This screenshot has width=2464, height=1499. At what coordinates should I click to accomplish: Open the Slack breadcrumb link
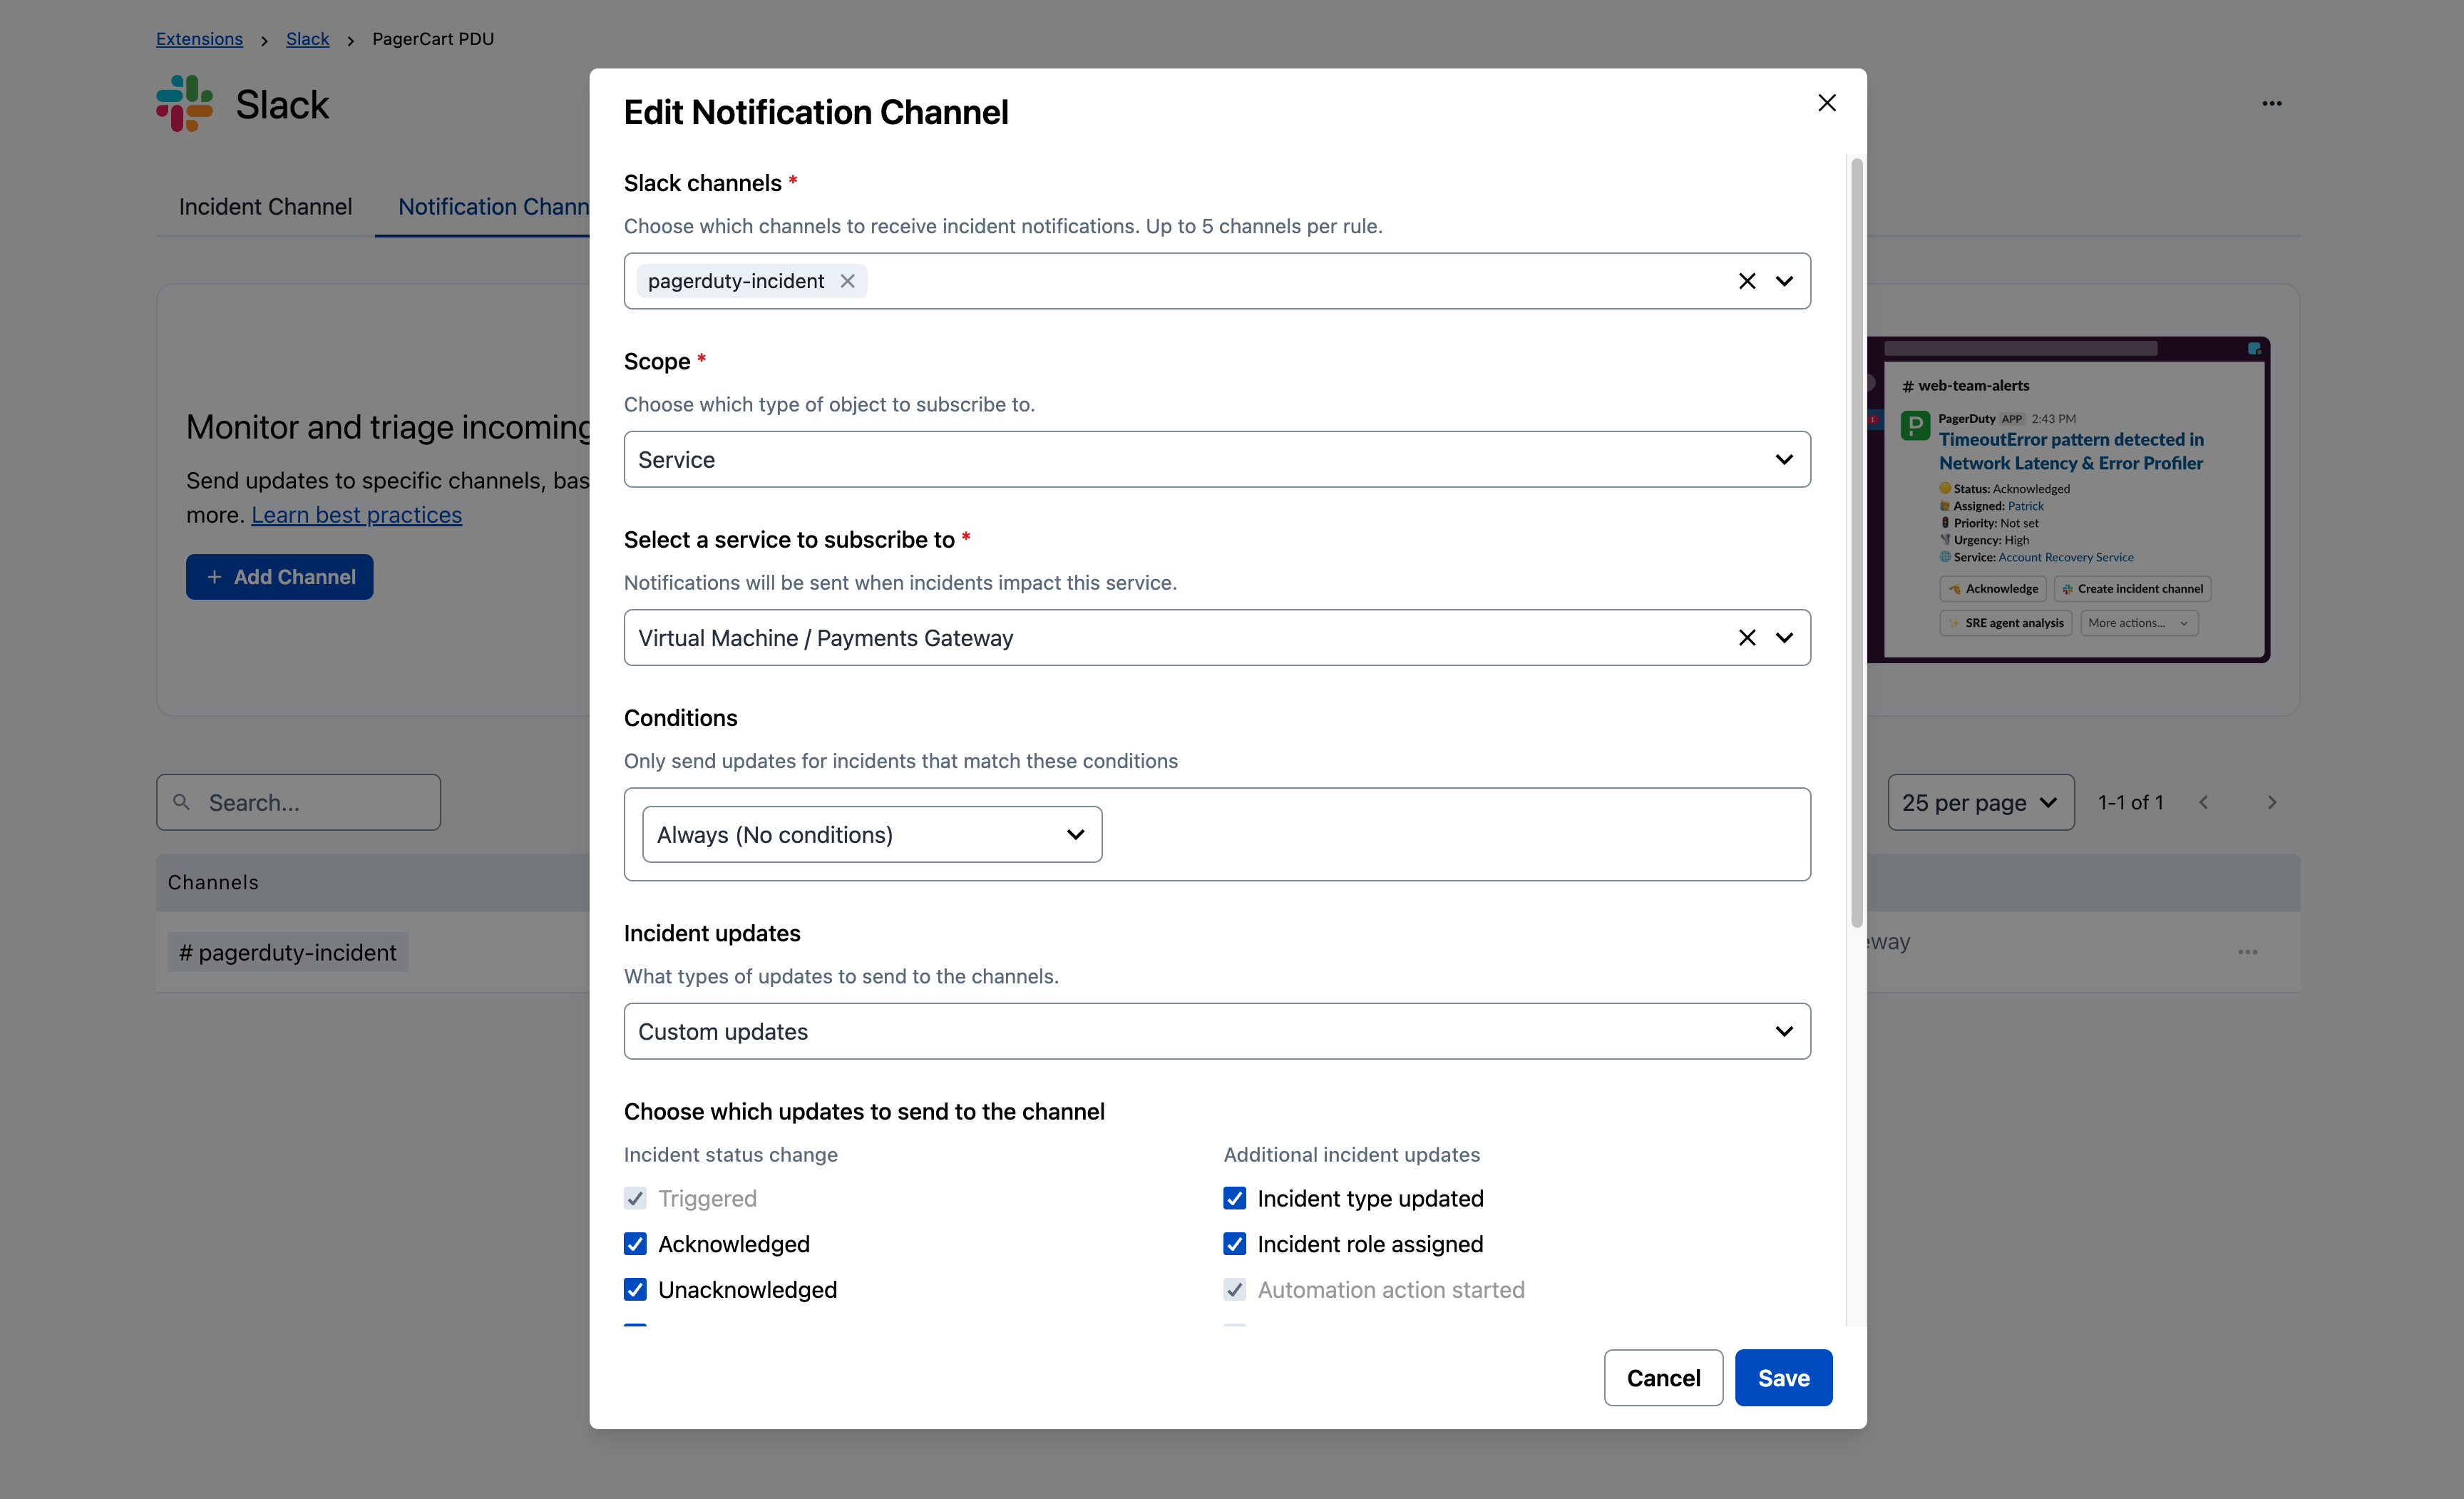pos(307,38)
